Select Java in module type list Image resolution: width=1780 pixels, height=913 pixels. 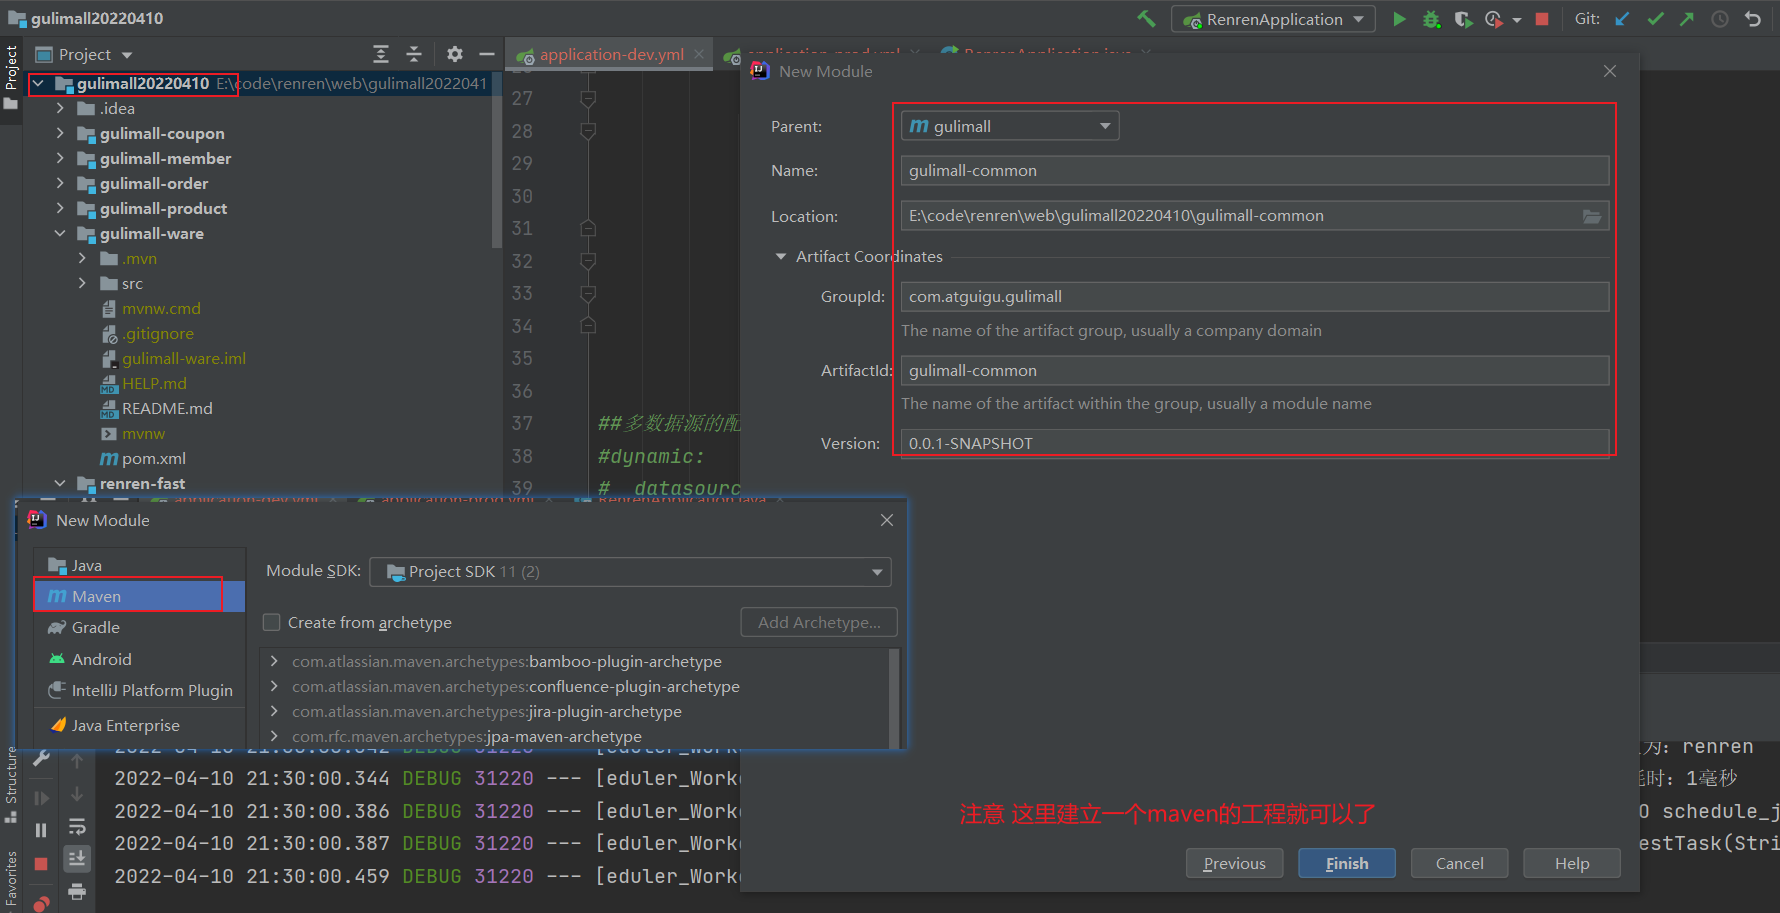pyautogui.click(x=140, y=565)
